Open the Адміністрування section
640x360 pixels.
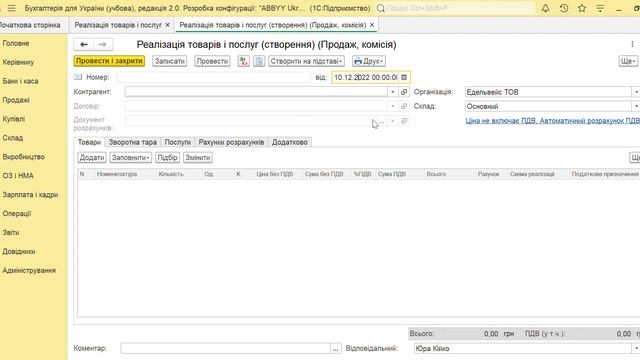29,270
